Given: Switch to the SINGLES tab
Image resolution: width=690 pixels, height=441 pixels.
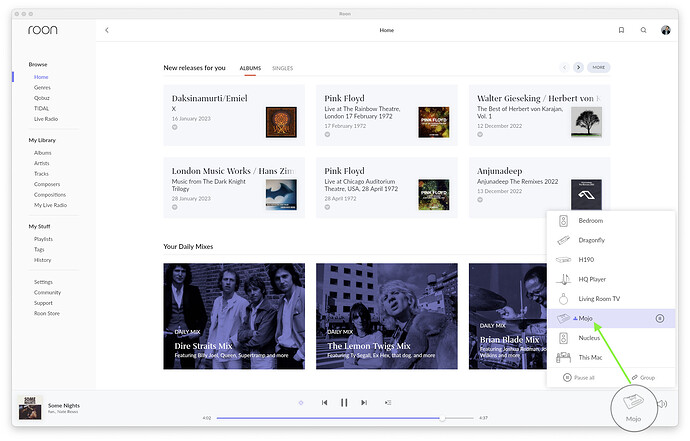Looking at the screenshot, I should click(x=283, y=68).
